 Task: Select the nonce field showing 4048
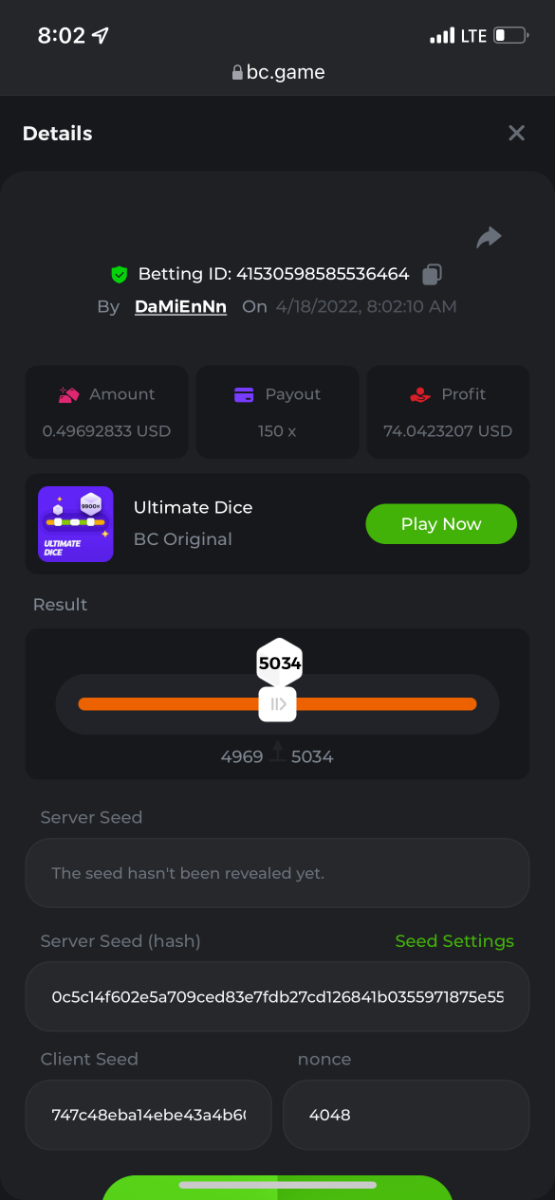click(x=406, y=1114)
